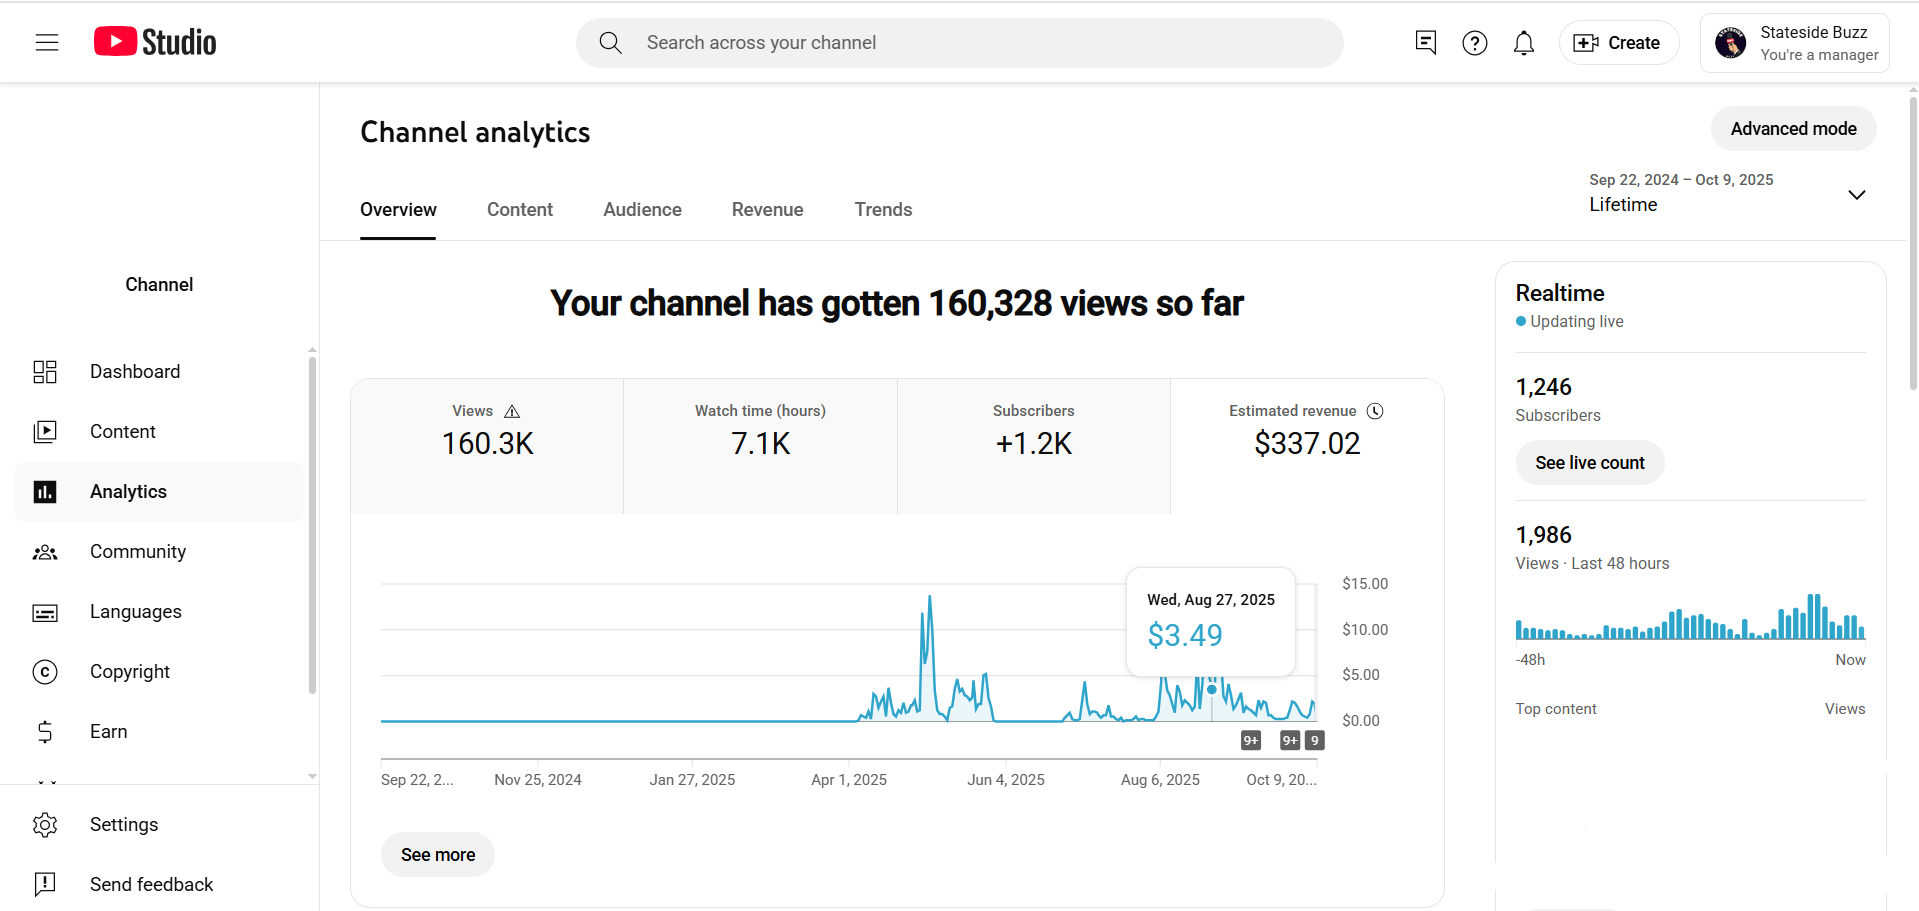Open the comments feedback icon in header

click(x=1426, y=42)
